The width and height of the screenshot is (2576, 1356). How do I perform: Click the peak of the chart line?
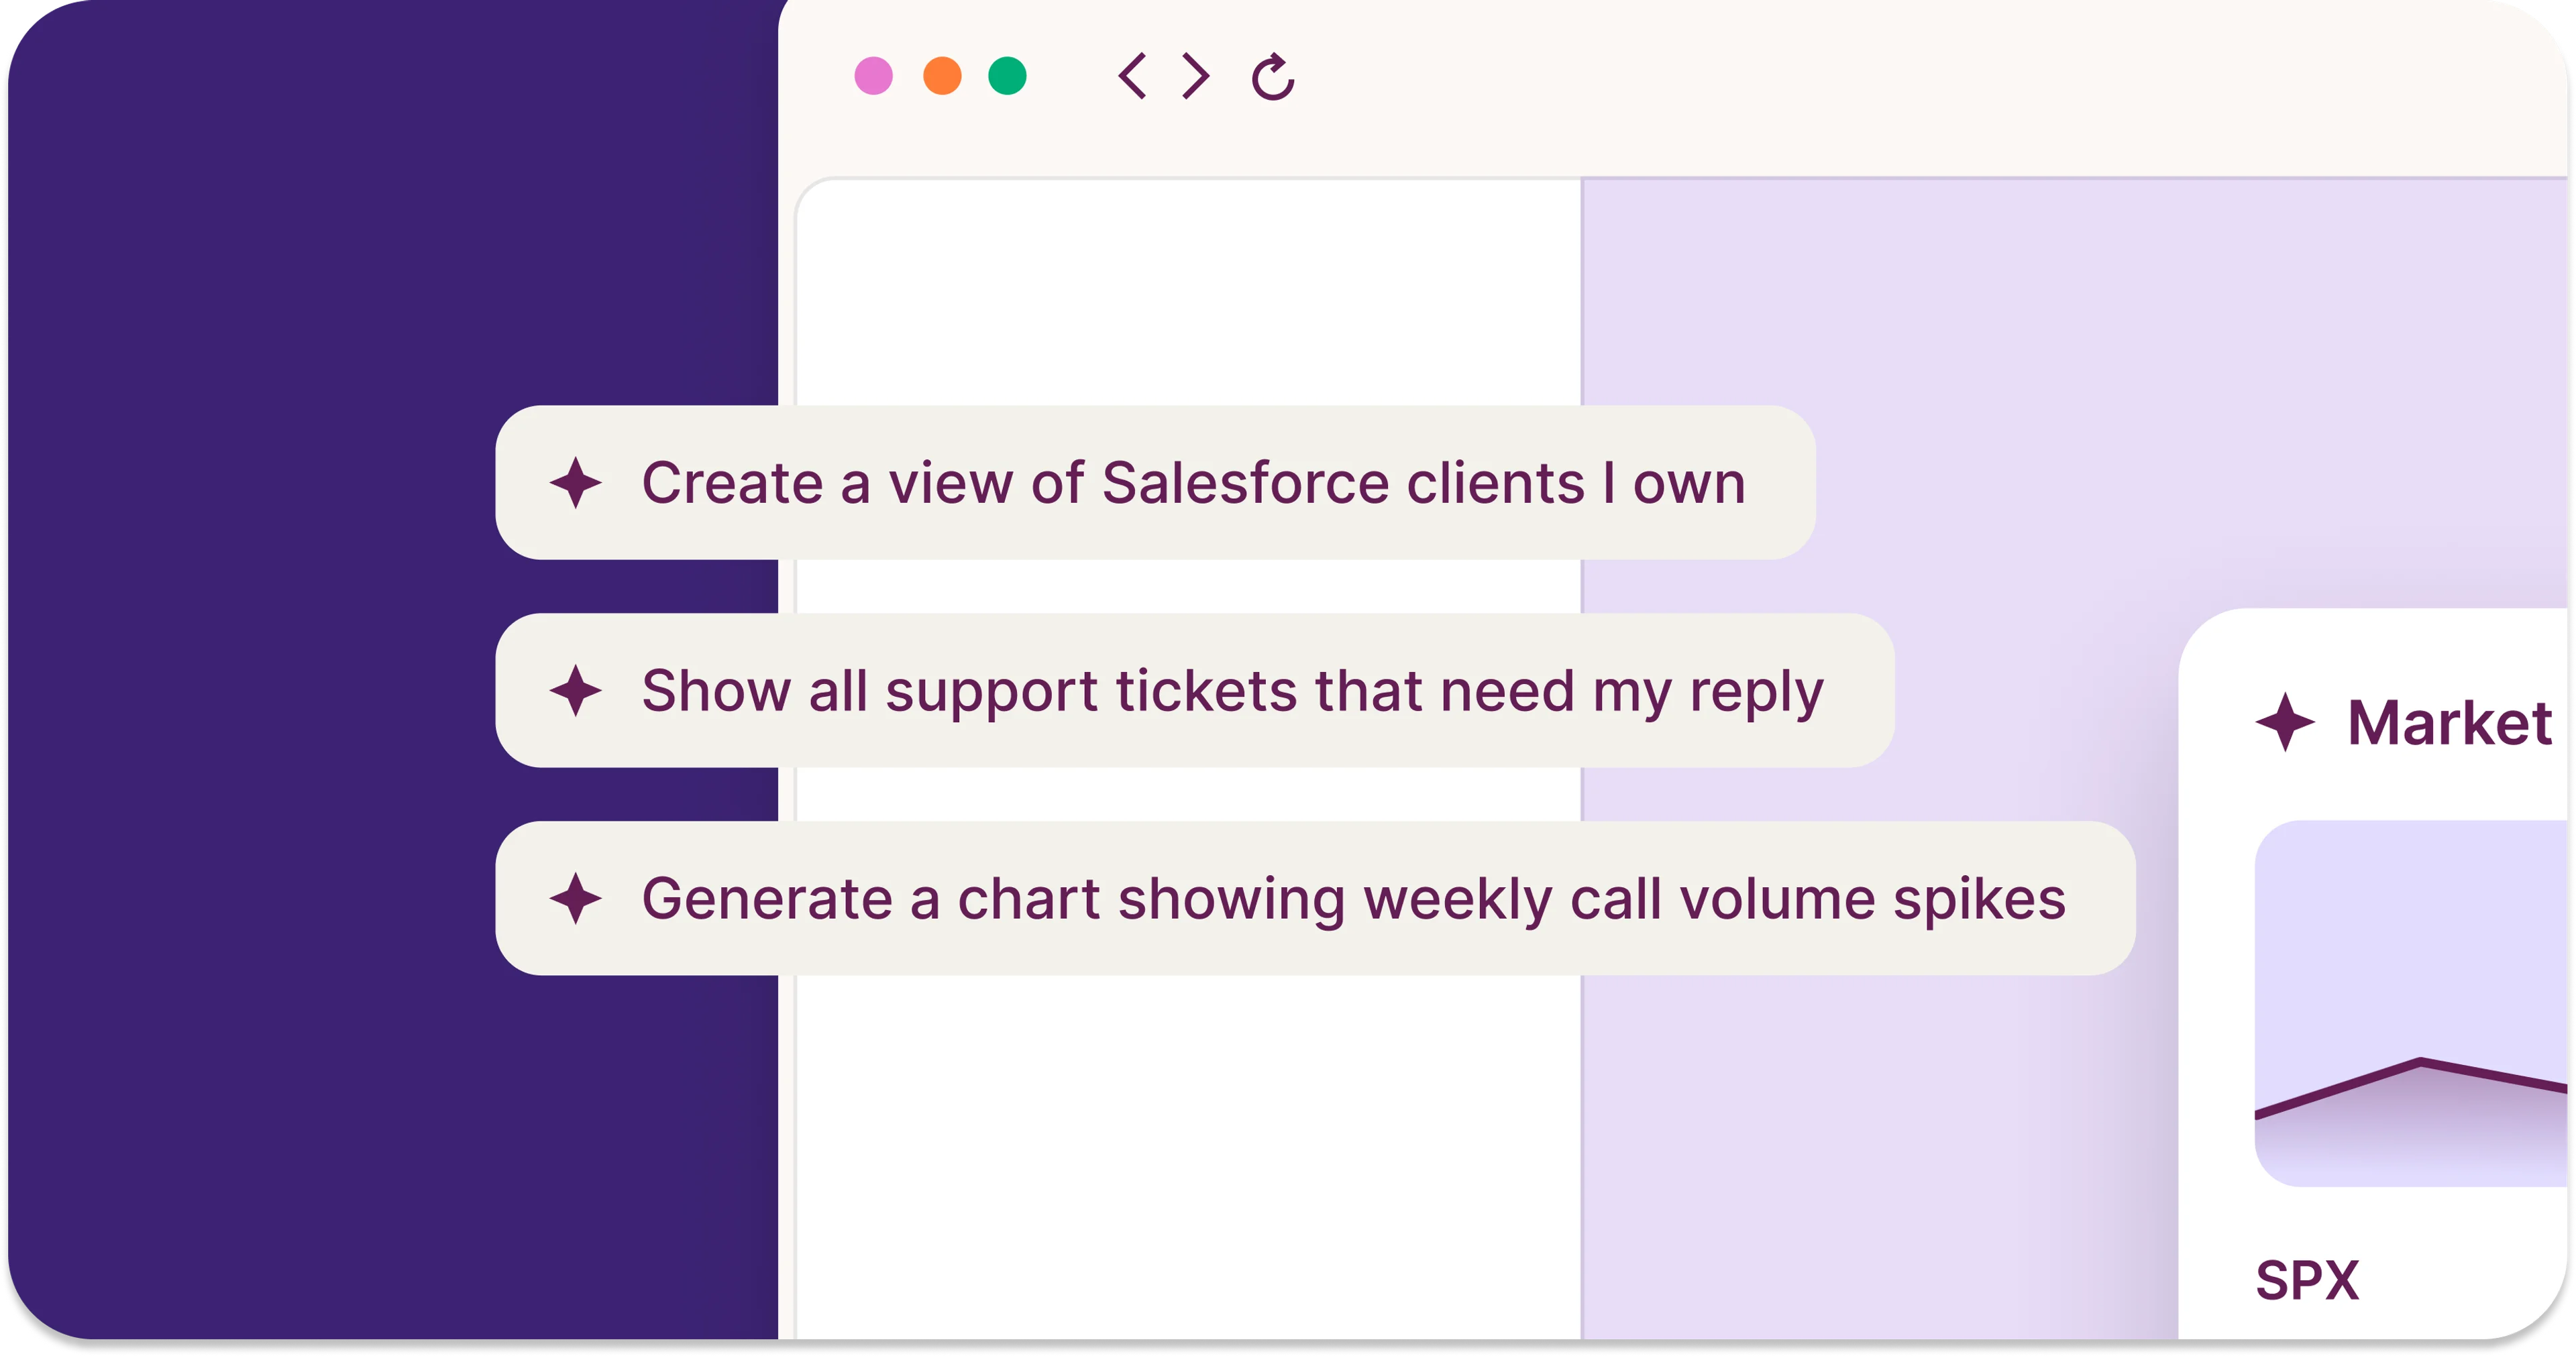[x=2421, y=1062]
